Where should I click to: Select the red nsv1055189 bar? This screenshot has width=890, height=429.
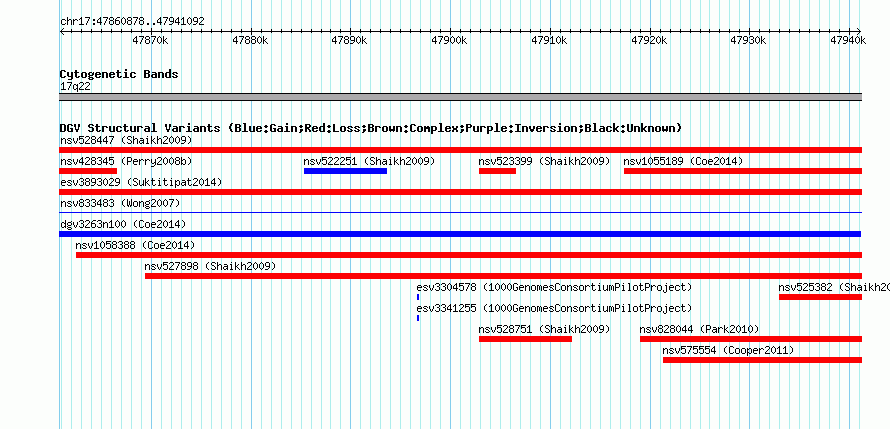tap(743, 171)
